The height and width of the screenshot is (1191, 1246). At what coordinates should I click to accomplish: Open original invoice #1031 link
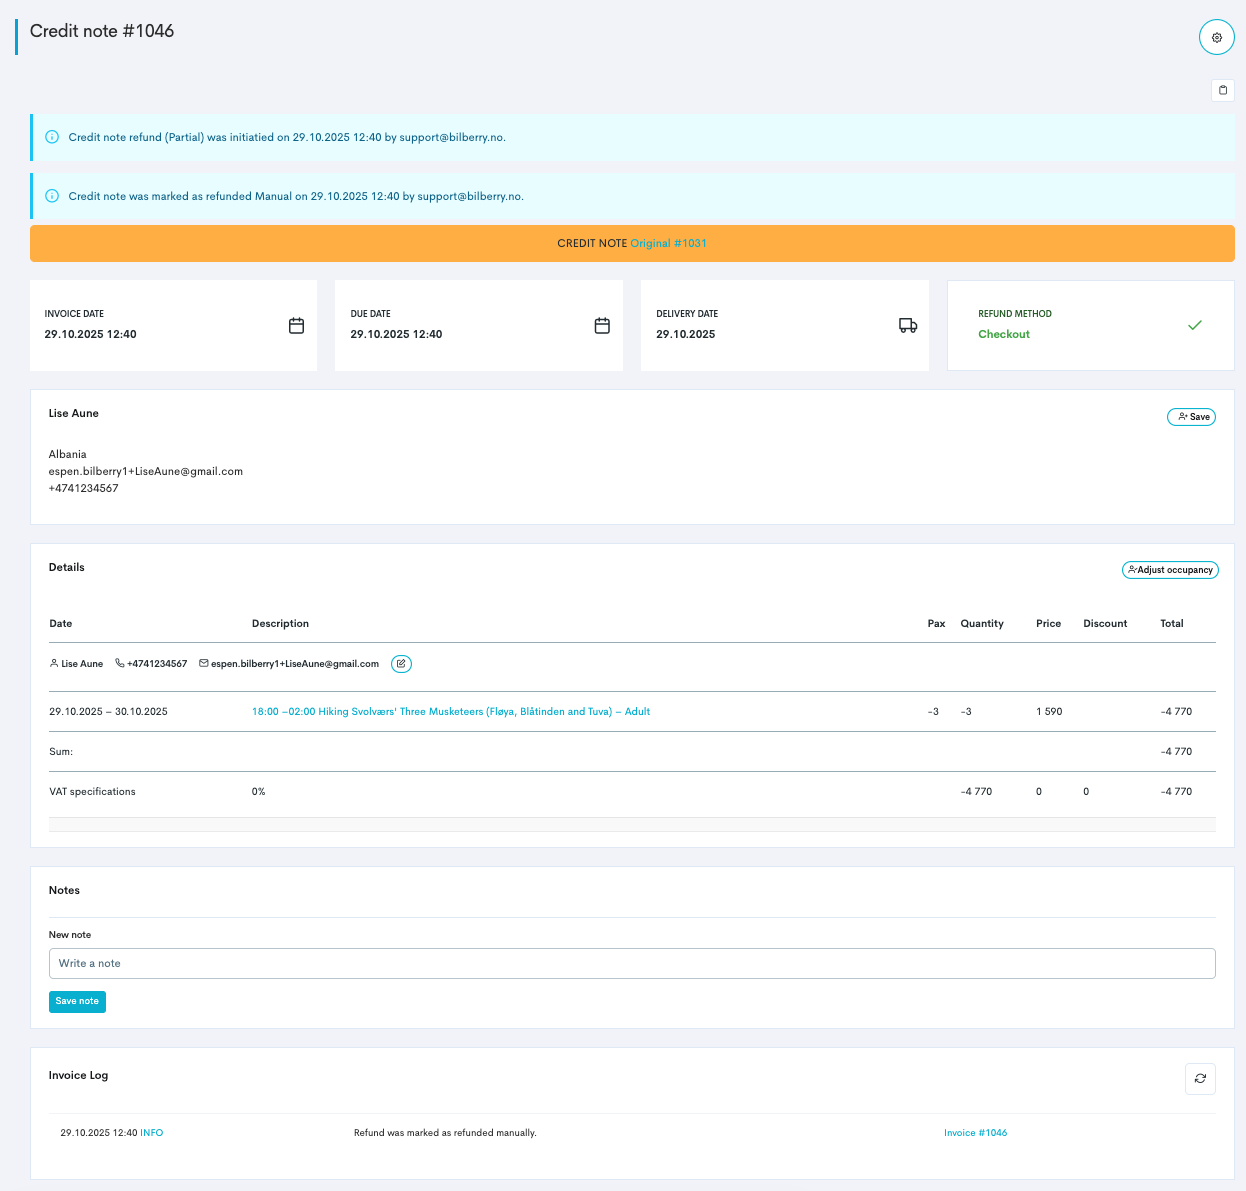tap(668, 244)
